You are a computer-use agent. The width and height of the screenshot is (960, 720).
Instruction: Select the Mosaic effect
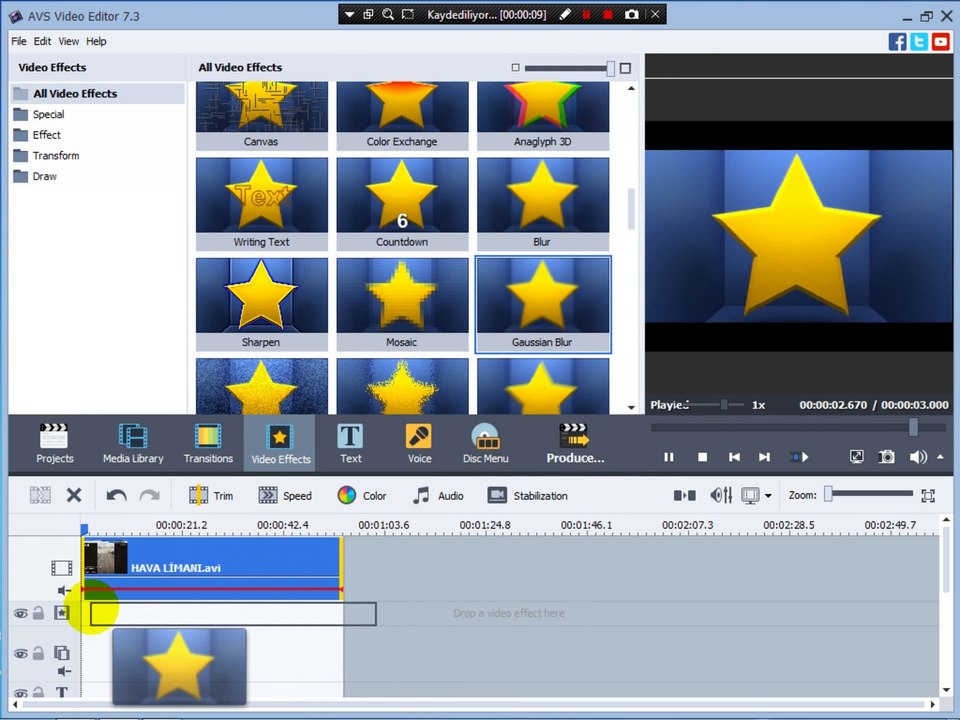(402, 304)
